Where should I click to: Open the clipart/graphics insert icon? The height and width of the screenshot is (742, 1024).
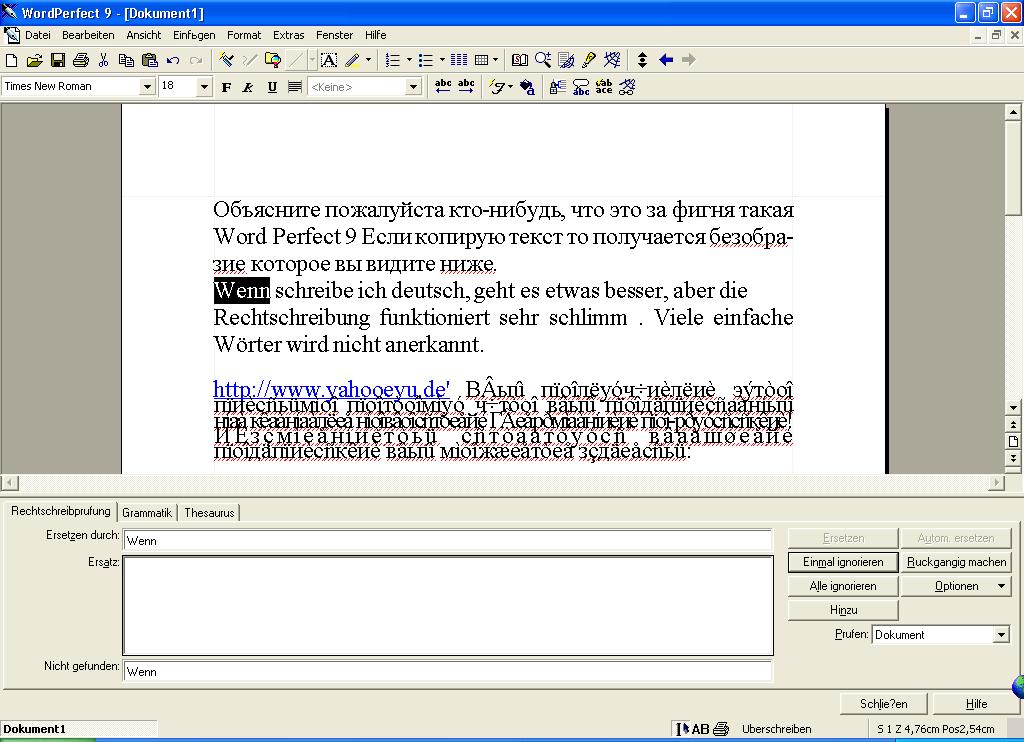272,61
